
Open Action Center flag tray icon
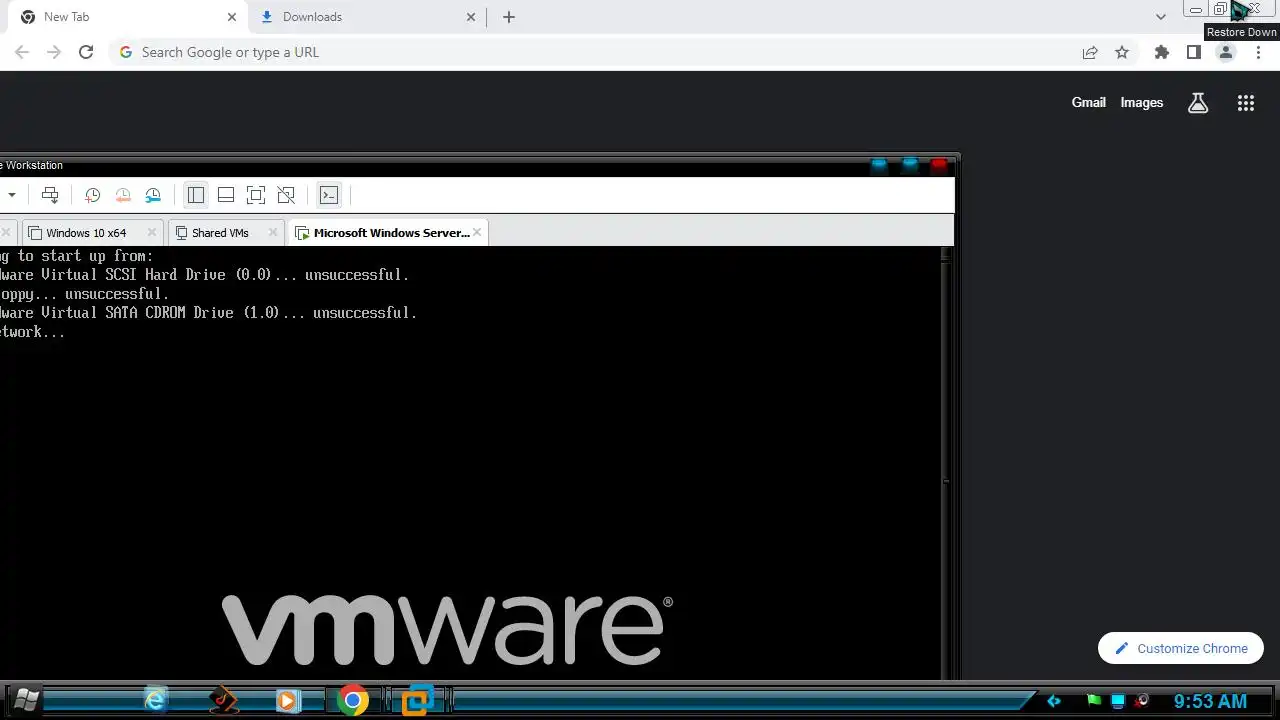1094,701
